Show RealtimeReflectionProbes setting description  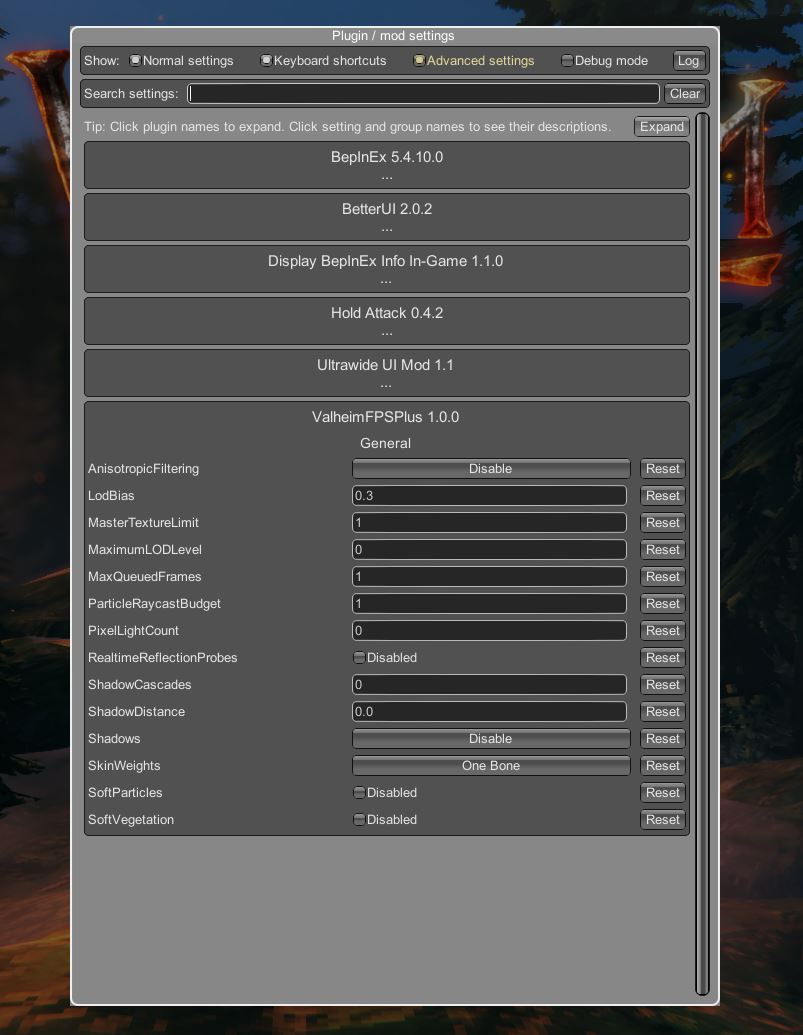162,657
